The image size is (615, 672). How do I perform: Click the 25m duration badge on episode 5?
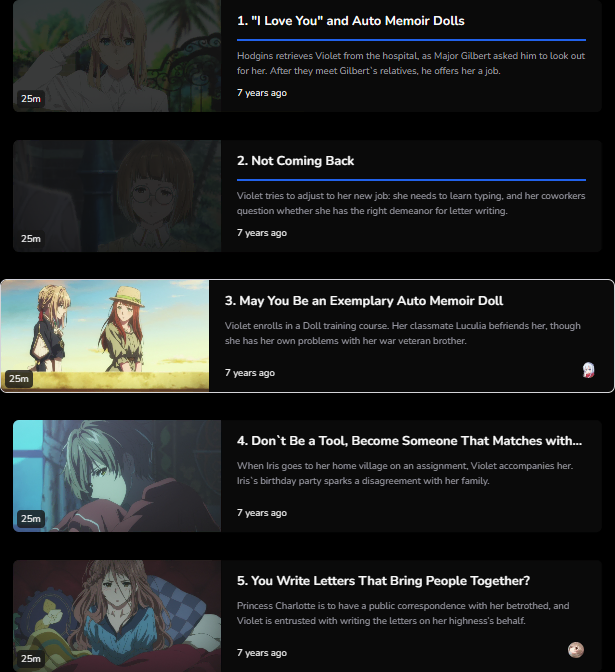[31, 659]
